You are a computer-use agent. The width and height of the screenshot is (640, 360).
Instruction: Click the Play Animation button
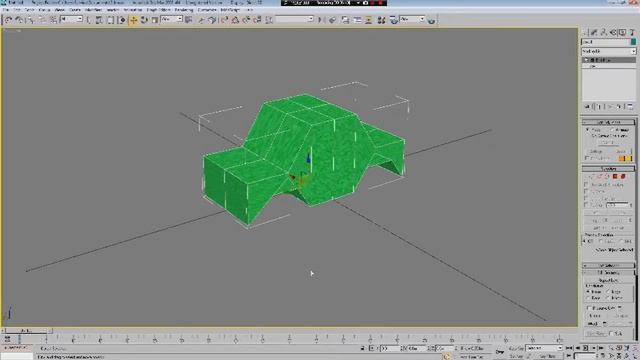[x=585, y=348]
